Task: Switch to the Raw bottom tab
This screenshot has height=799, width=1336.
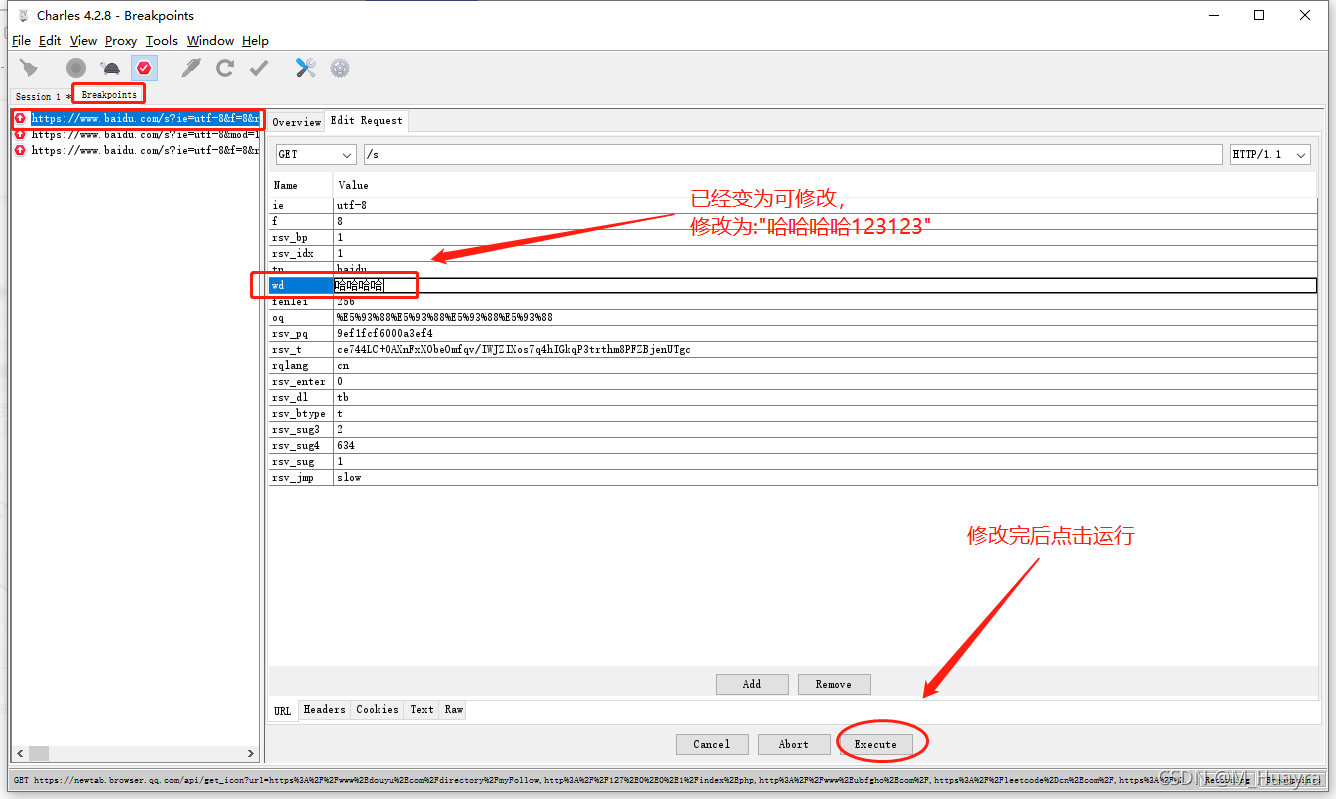Action: [454, 710]
